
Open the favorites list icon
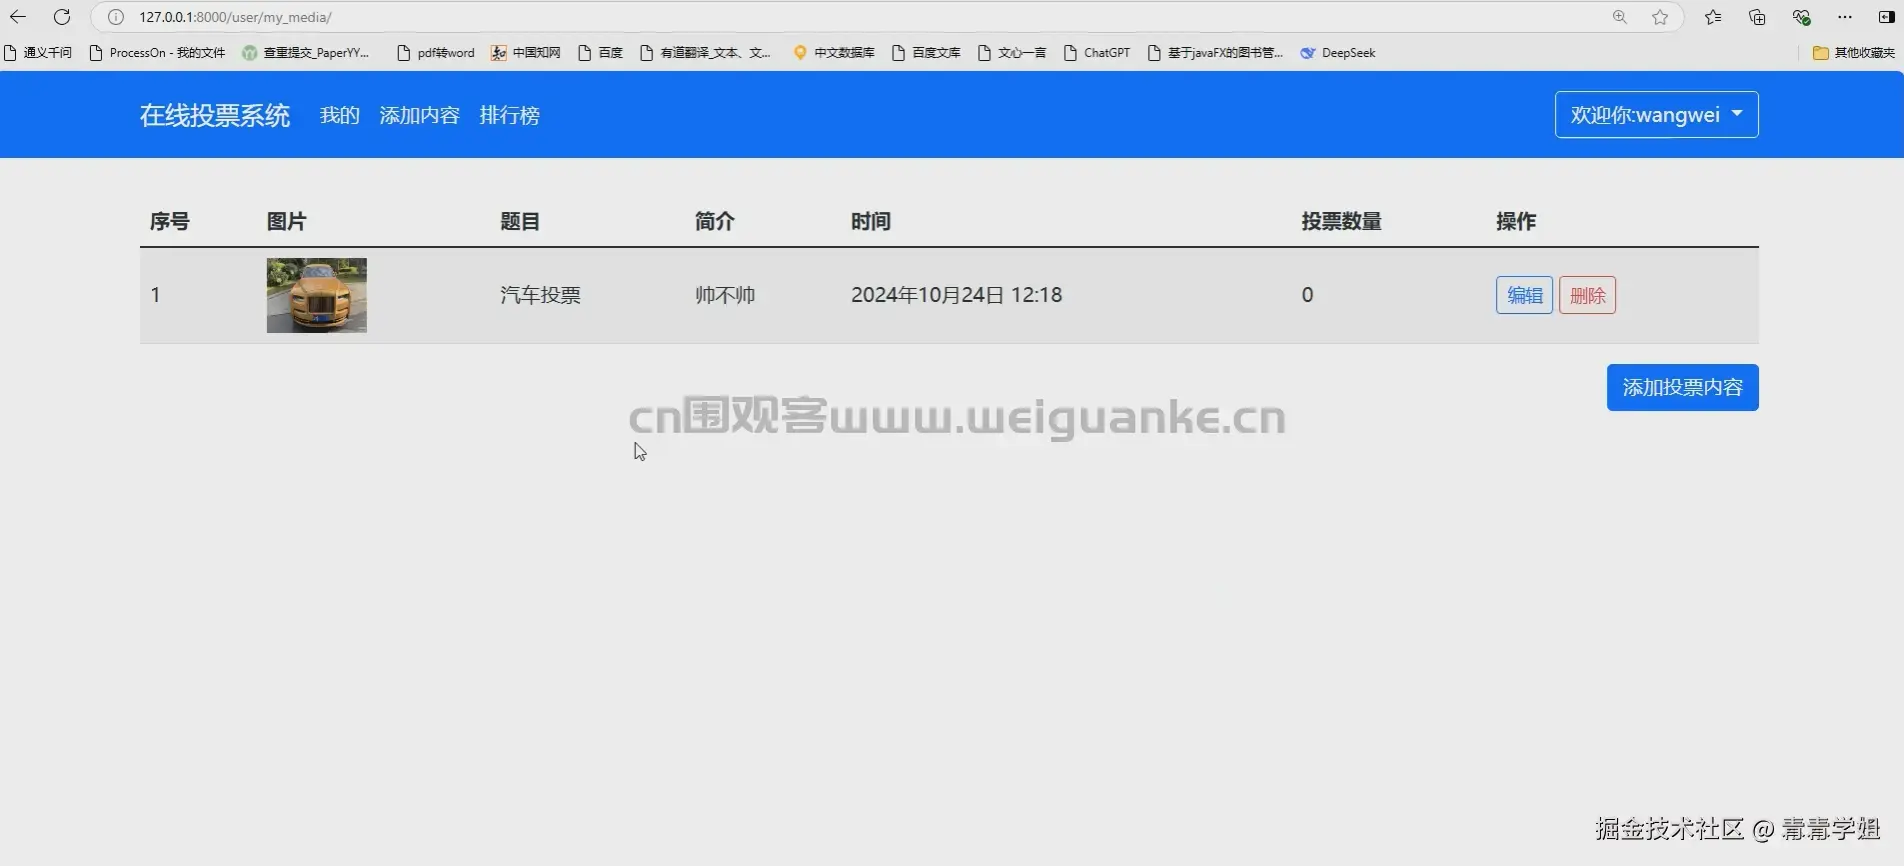tap(1713, 17)
